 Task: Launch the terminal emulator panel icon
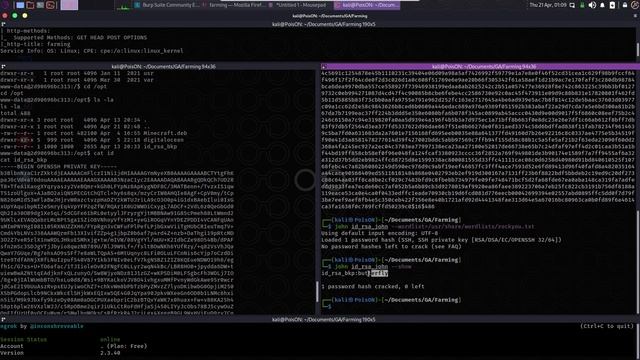[40, 5]
